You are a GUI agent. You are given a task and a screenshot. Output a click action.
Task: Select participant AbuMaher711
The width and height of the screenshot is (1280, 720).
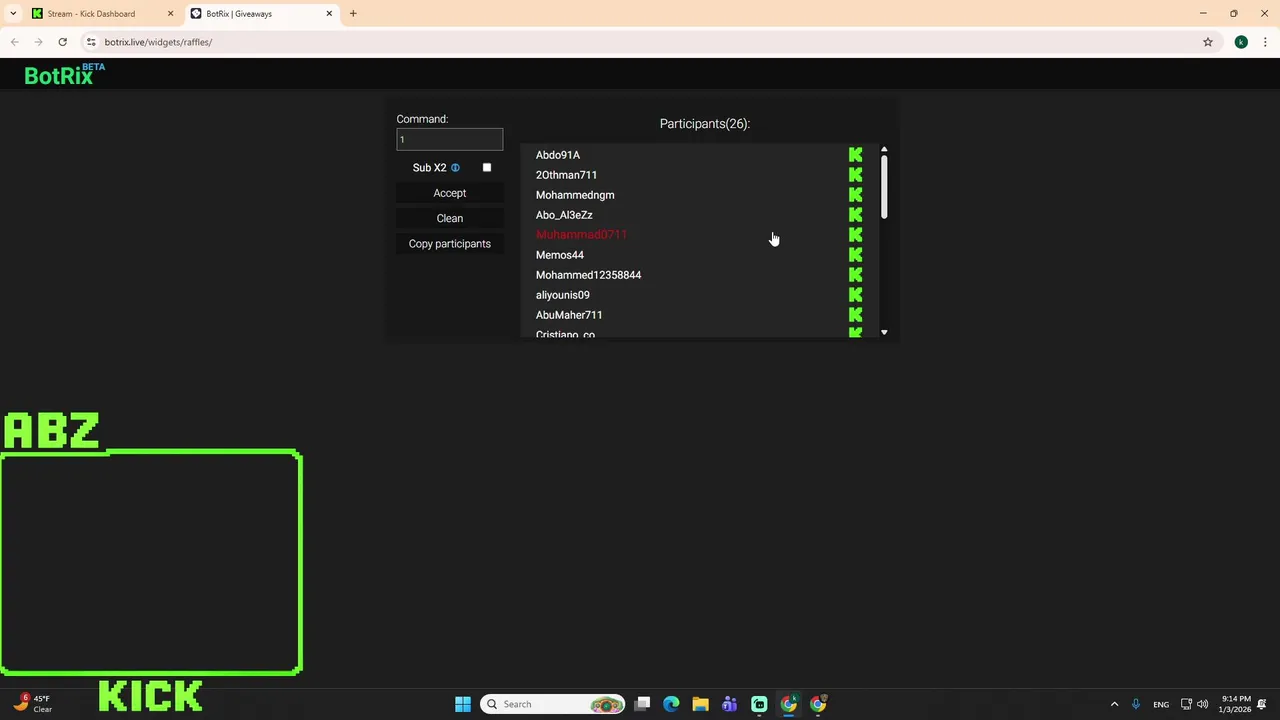coord(569,315)
